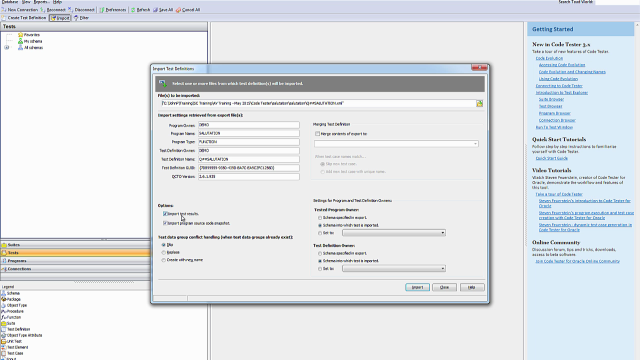Screen dimensions: 640x360
Task: Click the Save All toolbar icon
Action: click(x=156, y=10)
